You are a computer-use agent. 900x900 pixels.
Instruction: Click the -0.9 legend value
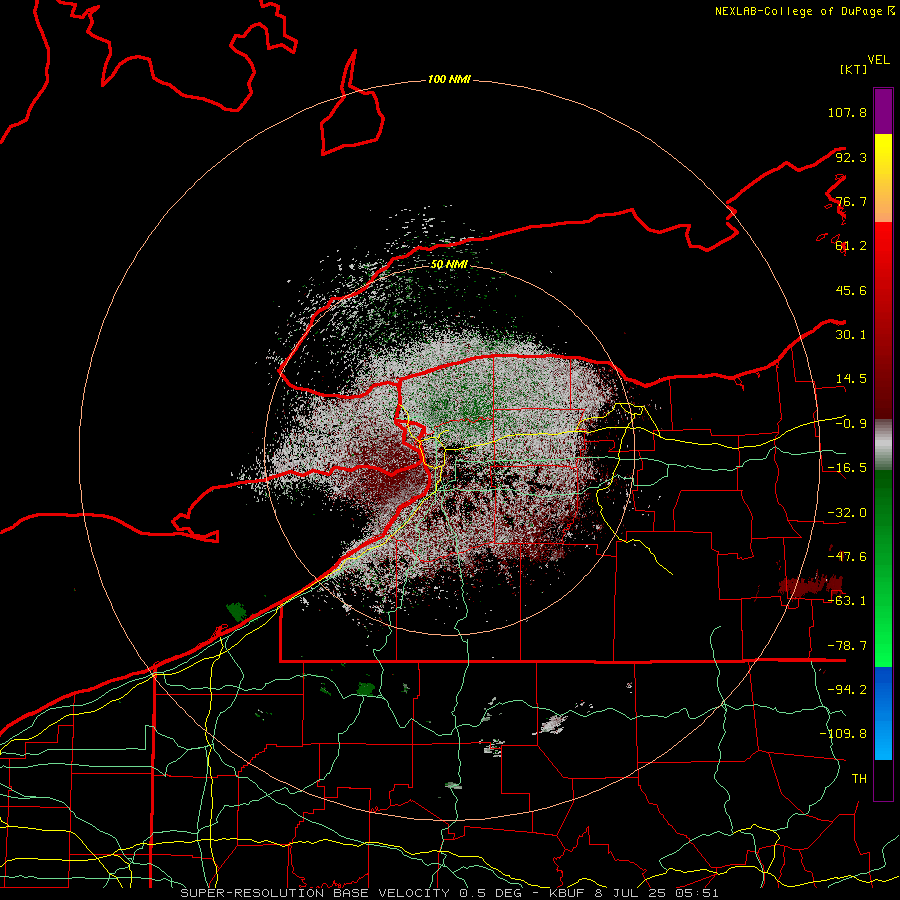(851, 424)
